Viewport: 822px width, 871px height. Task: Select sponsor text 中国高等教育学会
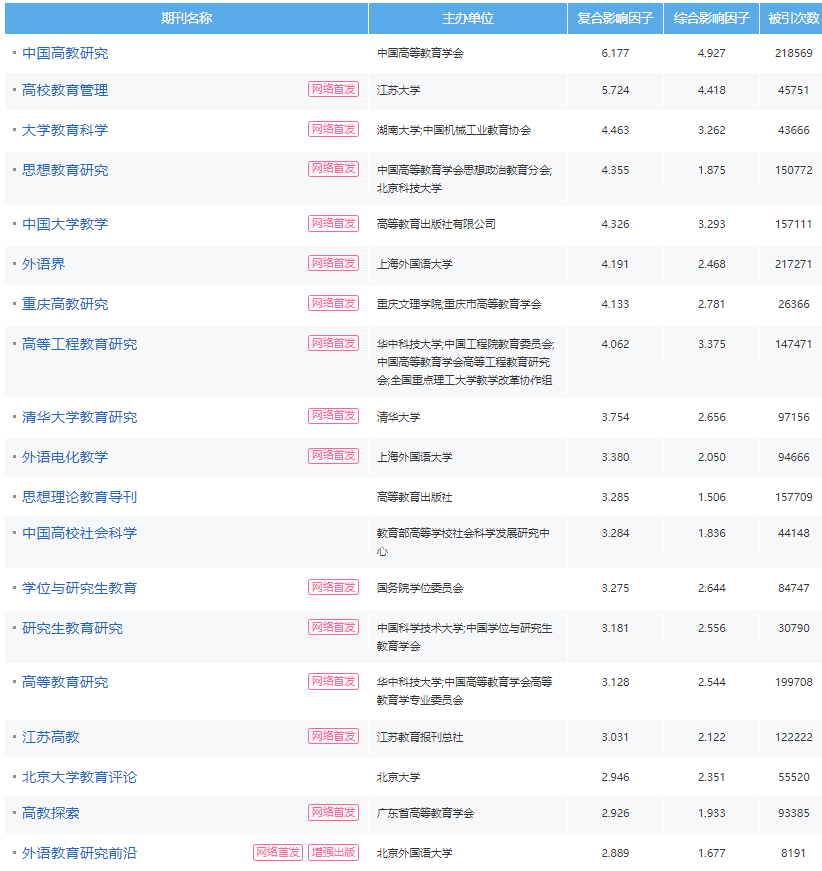click(420, 53)
